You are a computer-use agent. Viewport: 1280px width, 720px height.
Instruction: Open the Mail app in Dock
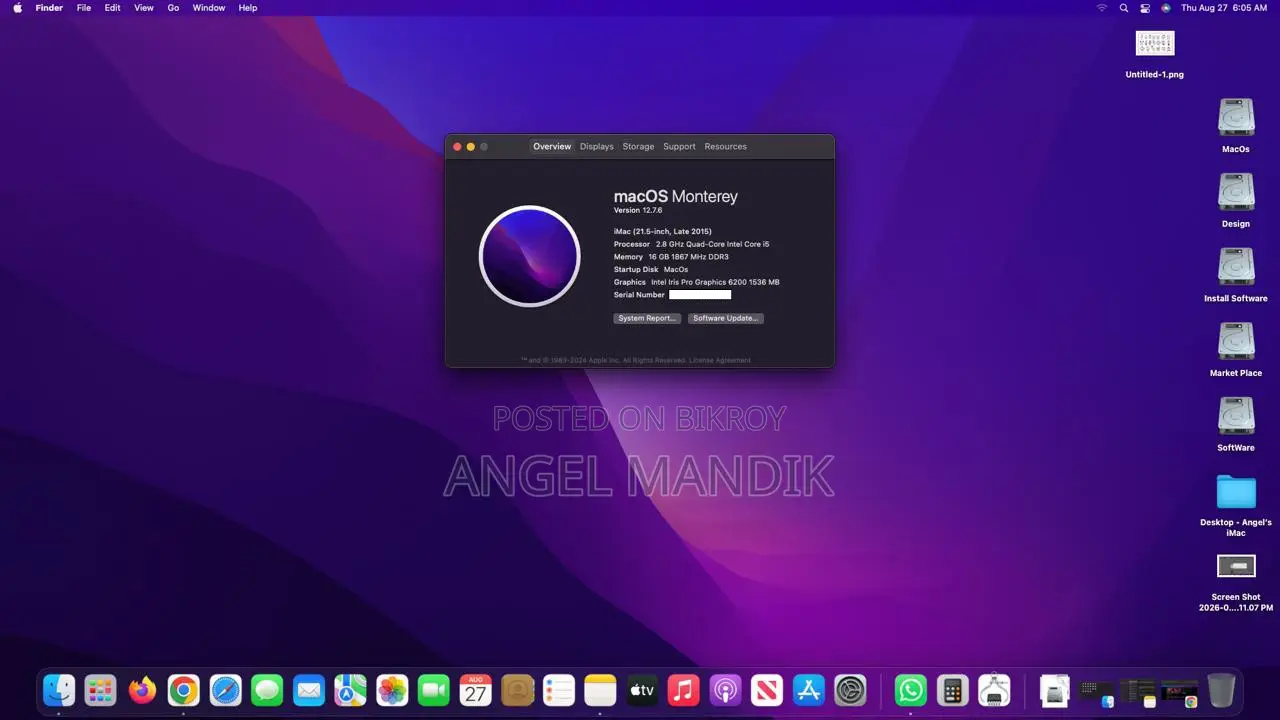click(x=308, y=690)
